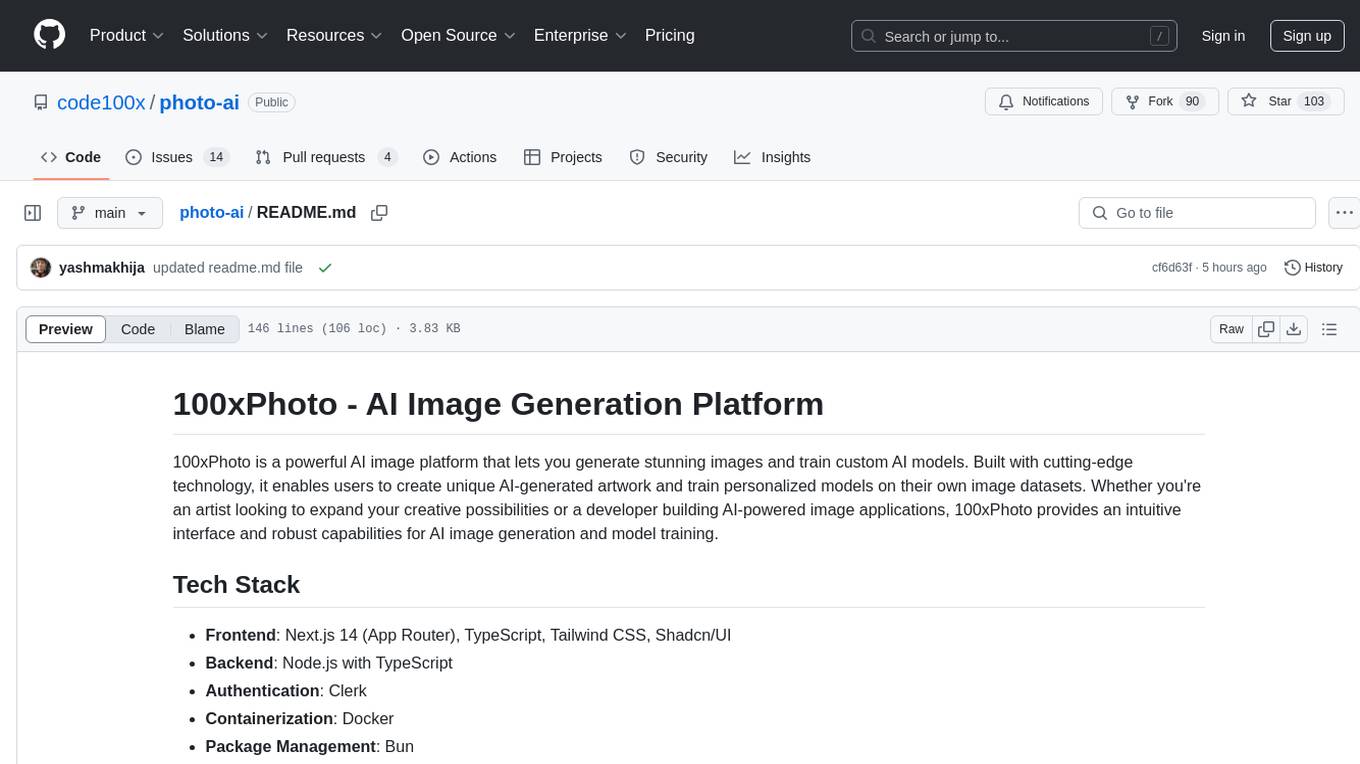
Task: Open the README outline list
Action: pos(1330,329)
